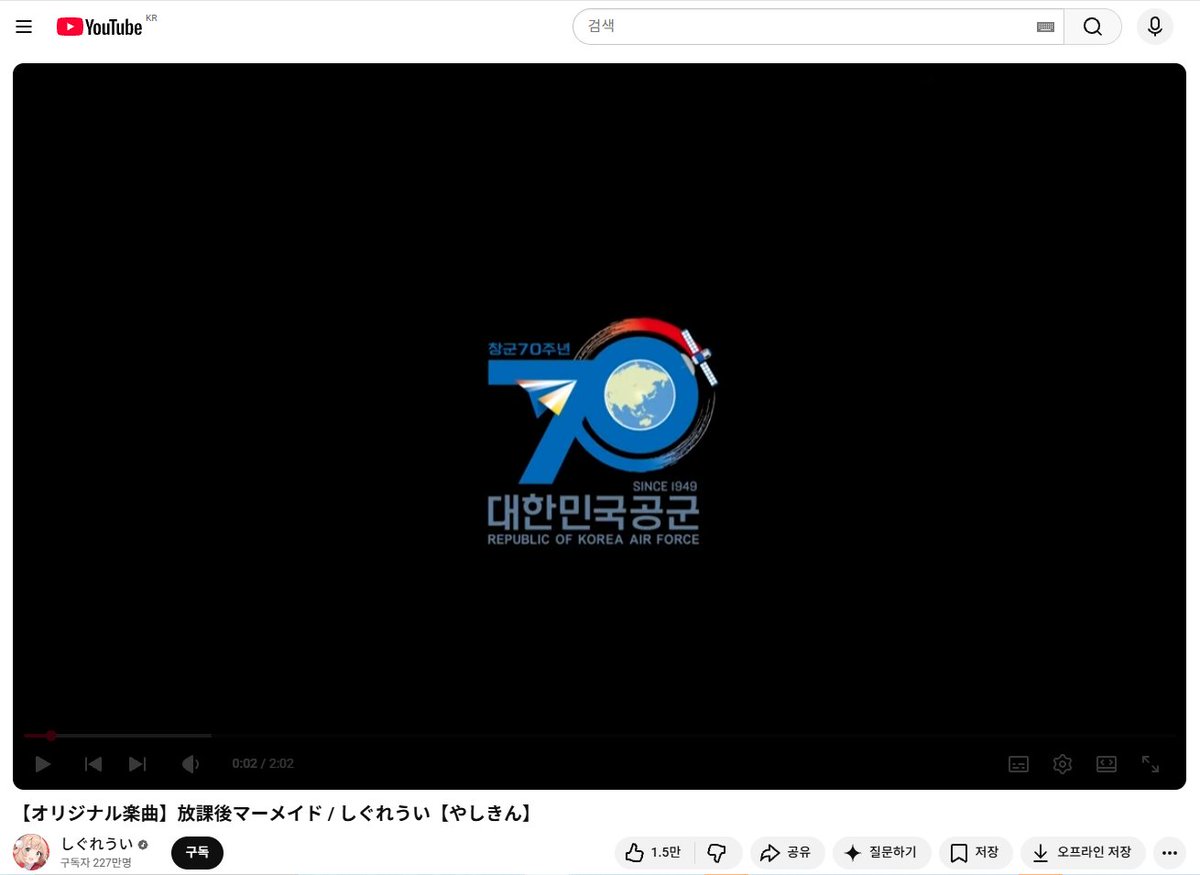Click the 0:02 / 2:02 time display

[263, 764]
